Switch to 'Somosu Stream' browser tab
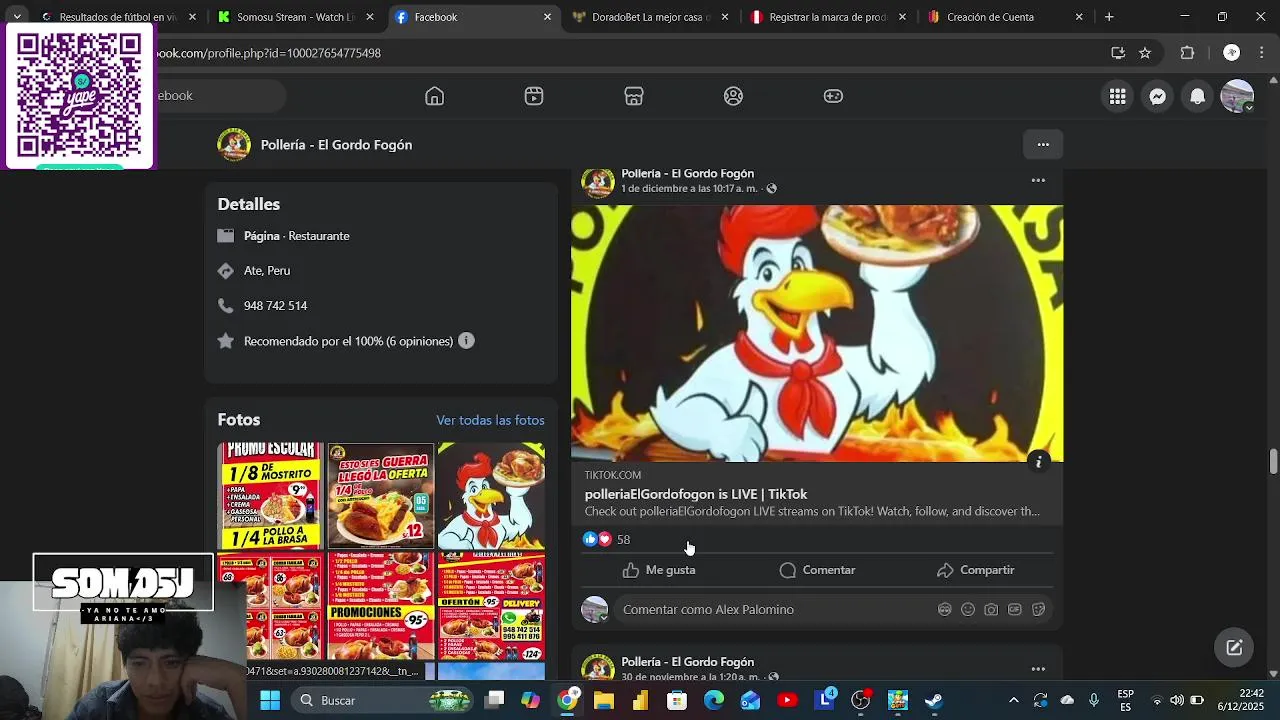1280x720 pixels. (296, 17)
